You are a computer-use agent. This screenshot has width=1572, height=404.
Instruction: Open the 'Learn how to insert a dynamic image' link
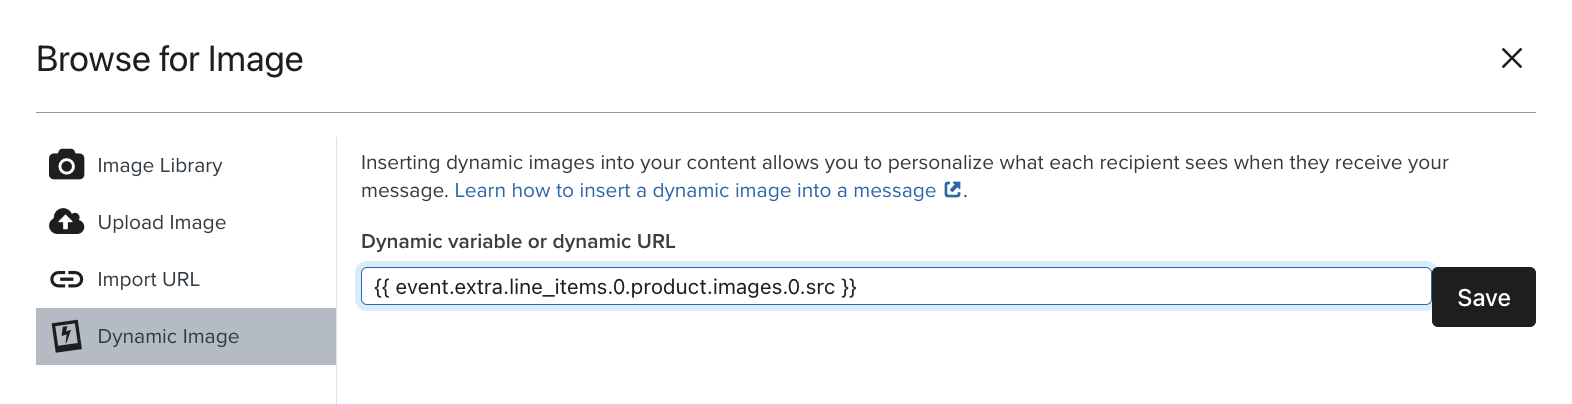tap(695, 191)
